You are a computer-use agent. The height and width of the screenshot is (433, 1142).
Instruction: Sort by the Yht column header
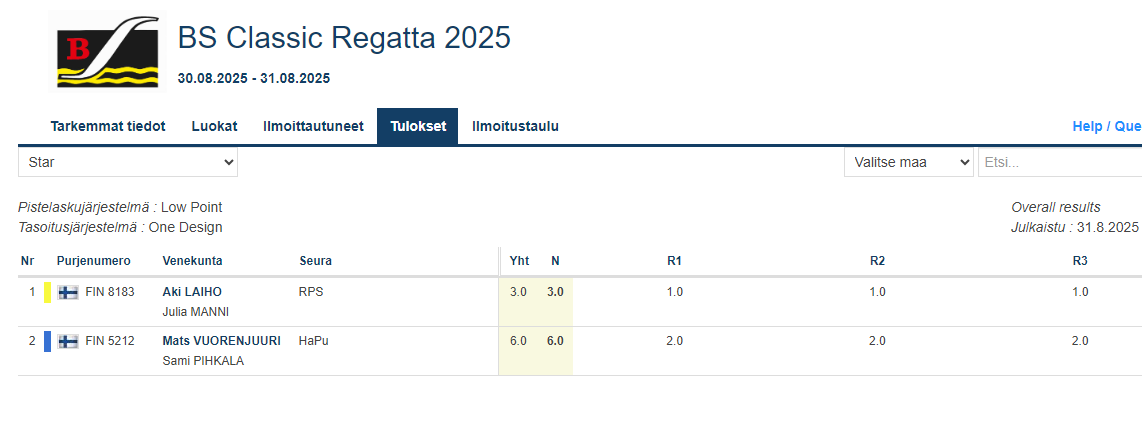(519, 261)
